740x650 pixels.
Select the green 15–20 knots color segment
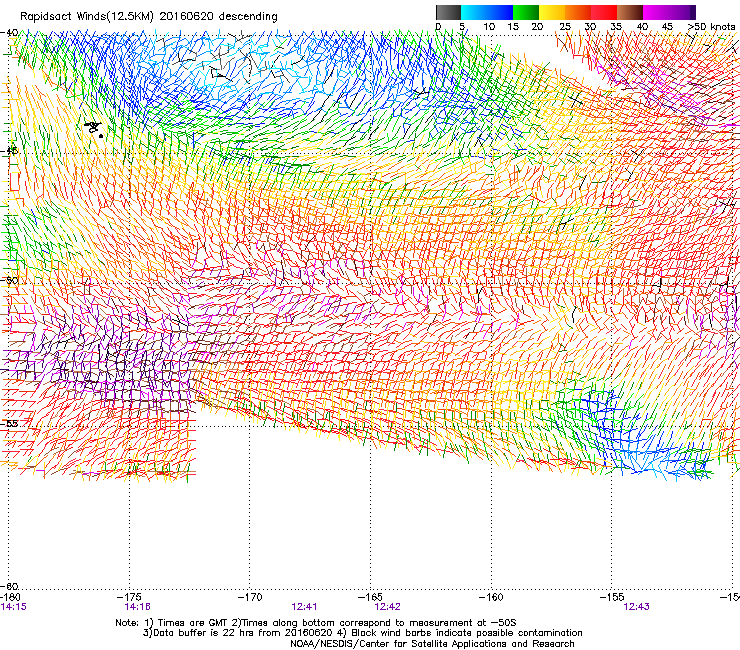click(x=526, y=12)
